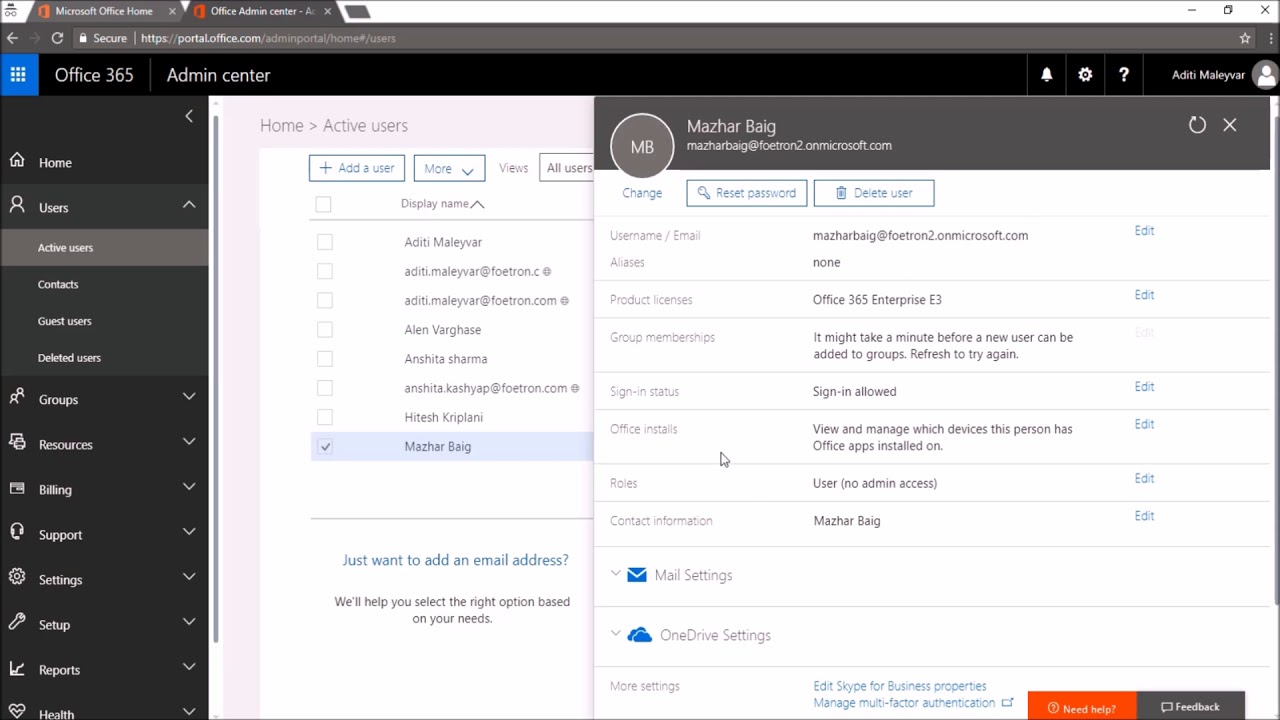This screenshot has height=720, width=1280.
Task: Go back in browser history
Action: 12,38
